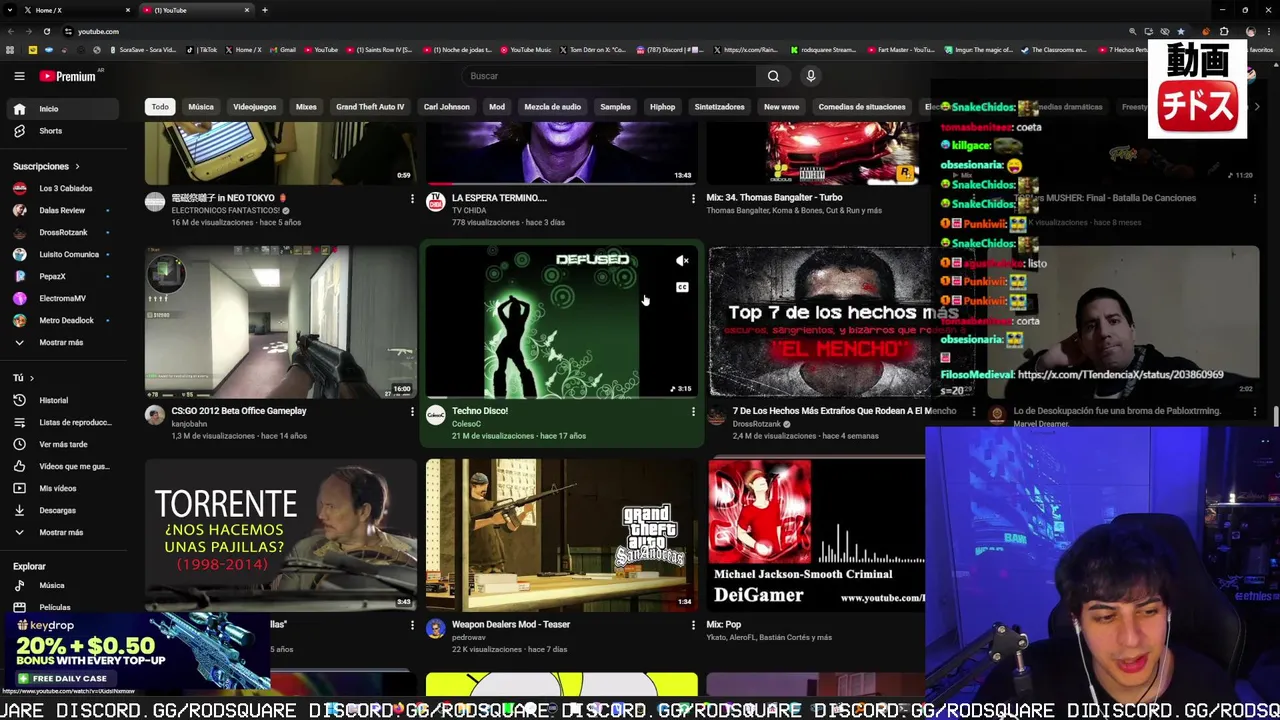
Task: Open options for CS:GO 2012 Beta video
Action: 412,411
